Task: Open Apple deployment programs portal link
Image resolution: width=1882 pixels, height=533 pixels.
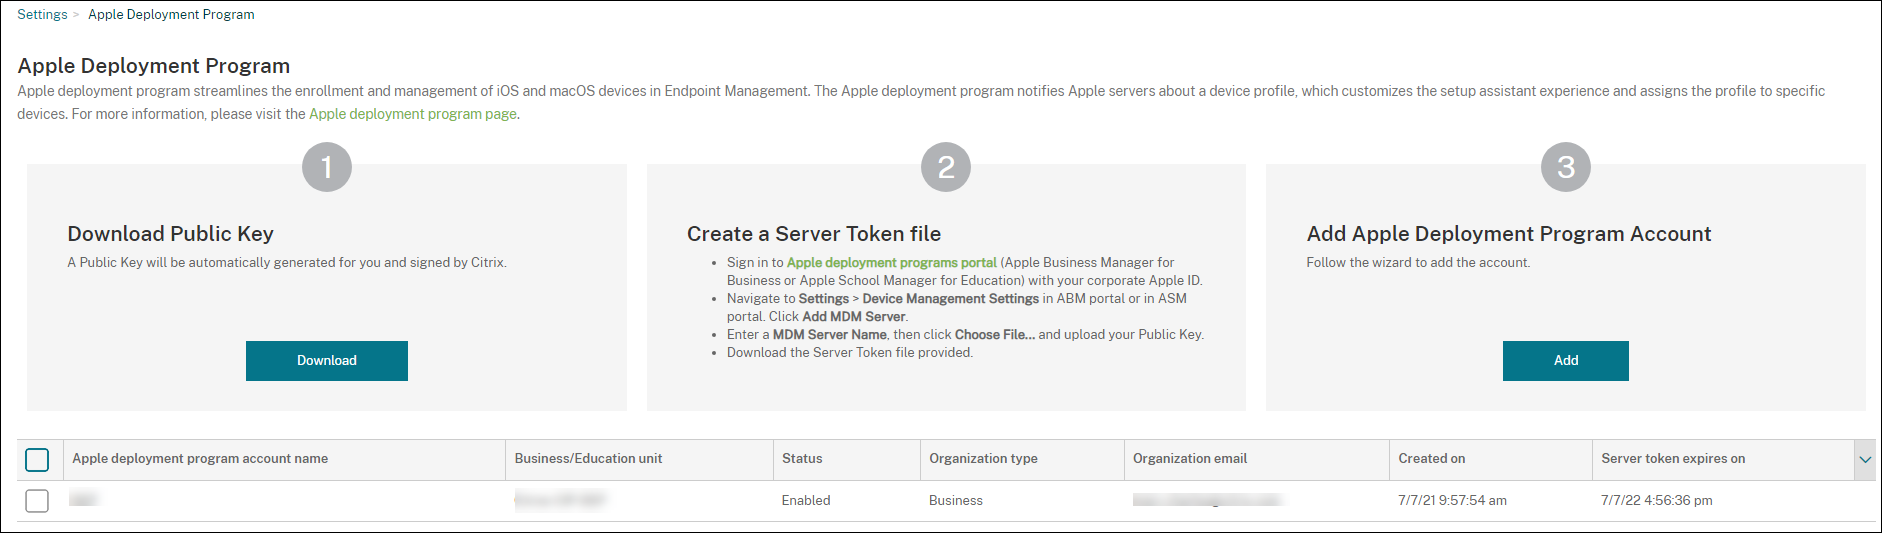Action: [x=891, y=263]
